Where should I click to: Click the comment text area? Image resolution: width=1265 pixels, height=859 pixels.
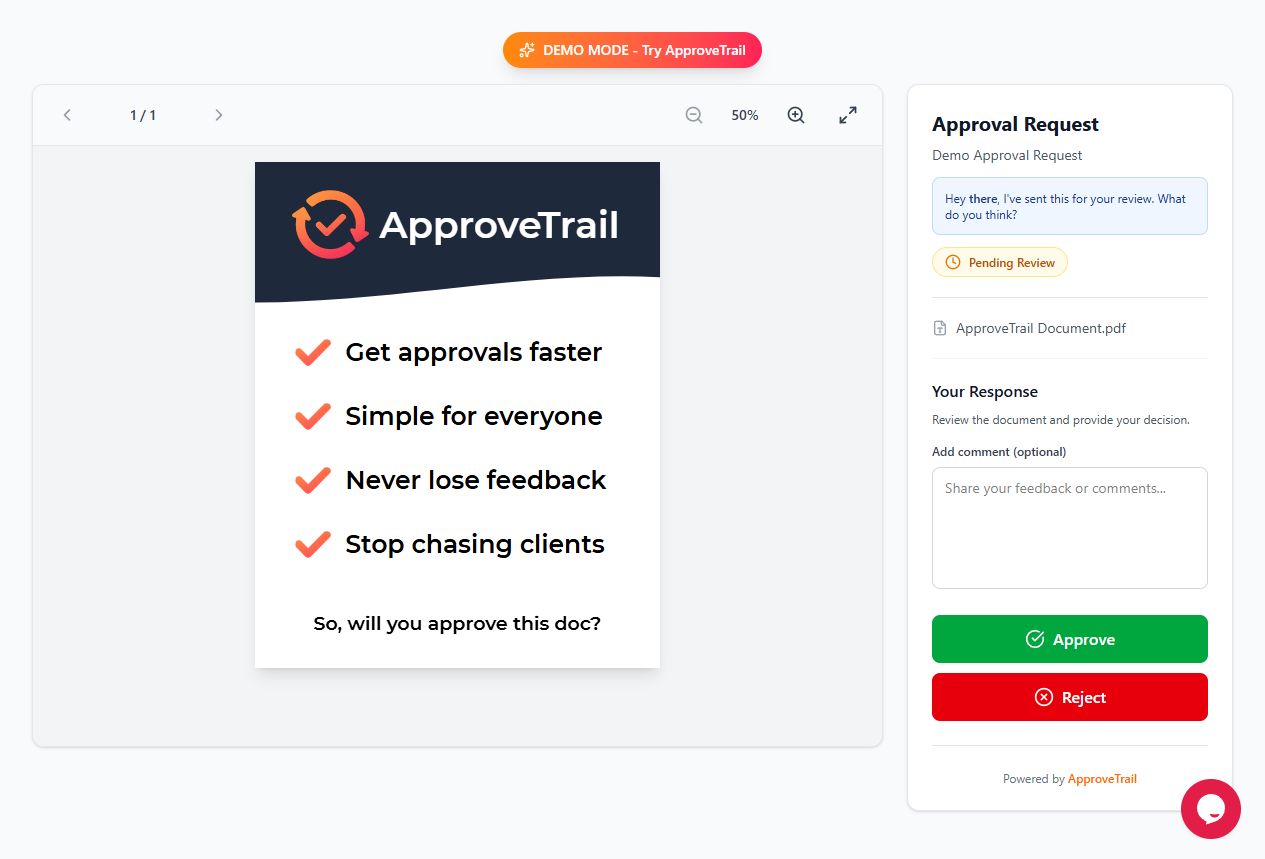(1070, 528)
